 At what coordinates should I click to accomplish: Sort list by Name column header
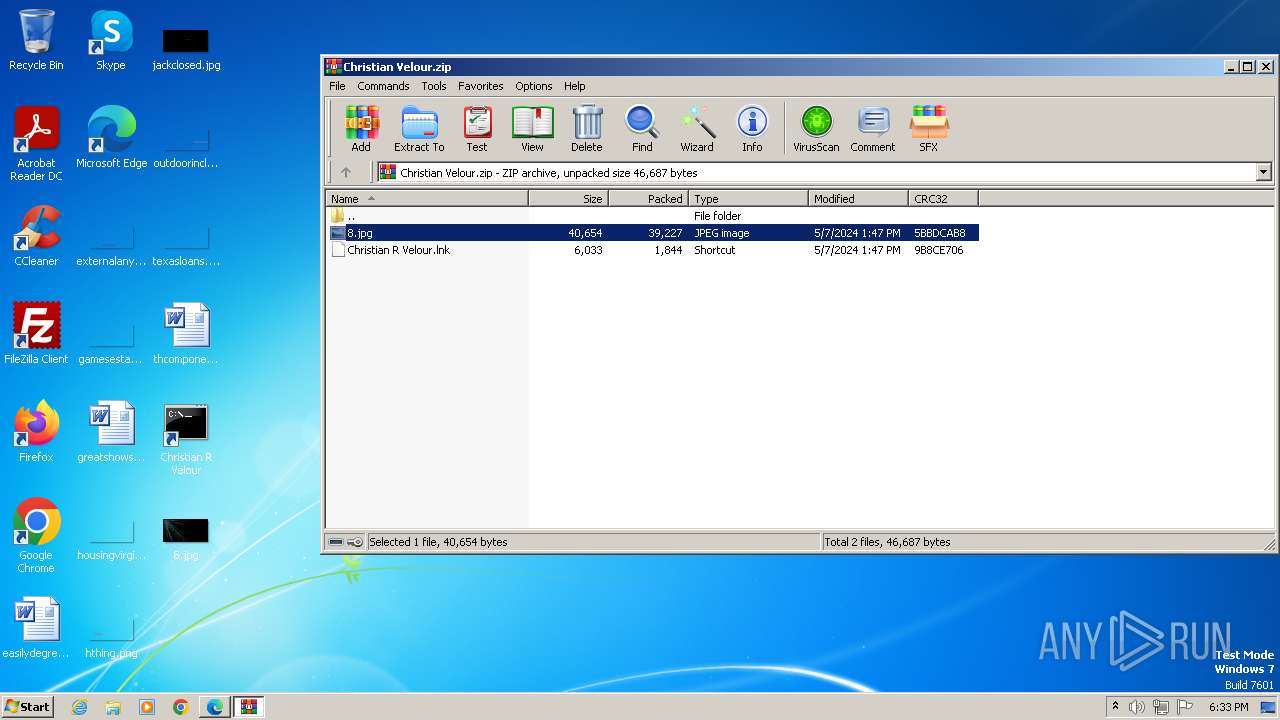click(x=427, y=199)
